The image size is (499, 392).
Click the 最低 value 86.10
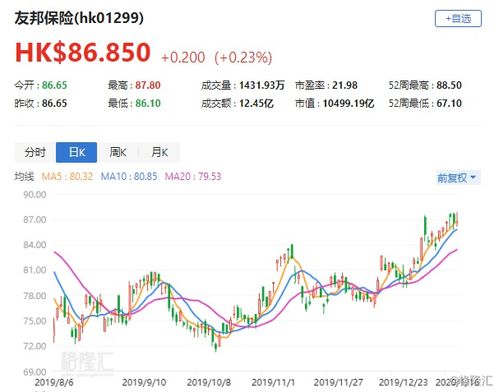(x=148, y=103)
